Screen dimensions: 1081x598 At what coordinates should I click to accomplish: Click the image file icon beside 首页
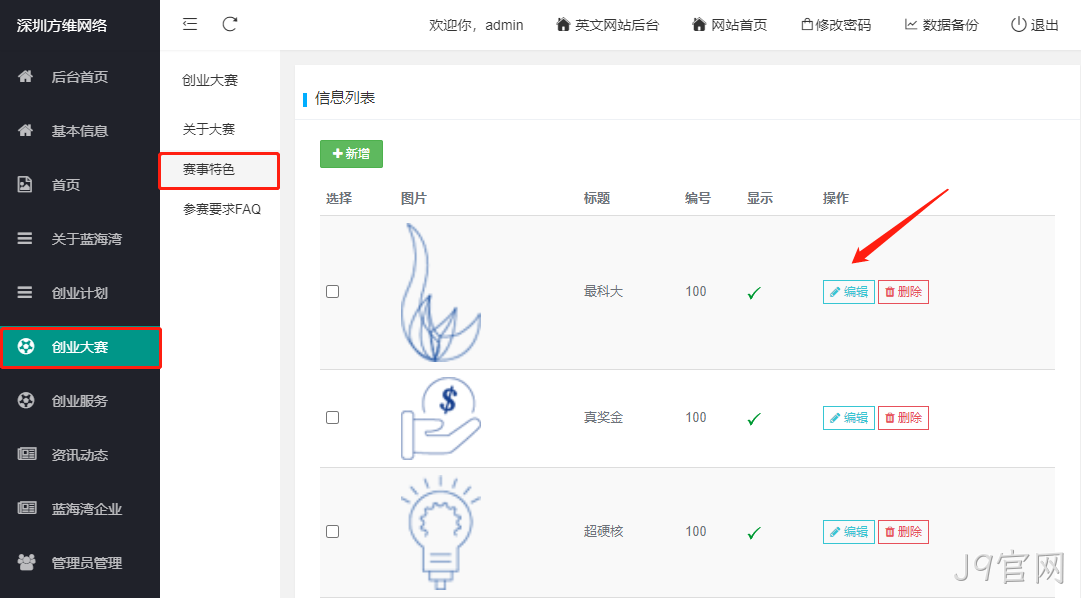[x=25, y=184]
